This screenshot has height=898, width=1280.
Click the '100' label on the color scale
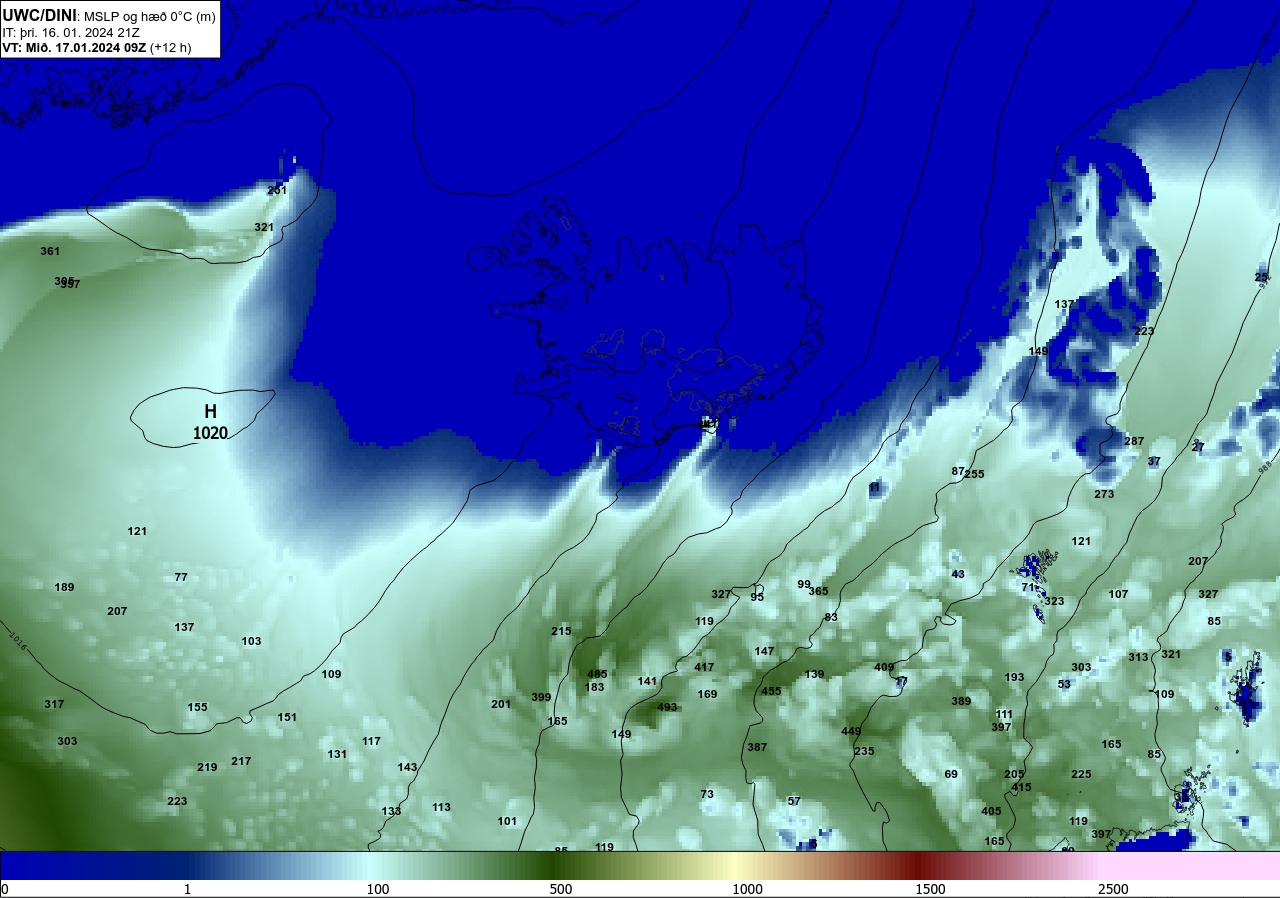377,889
